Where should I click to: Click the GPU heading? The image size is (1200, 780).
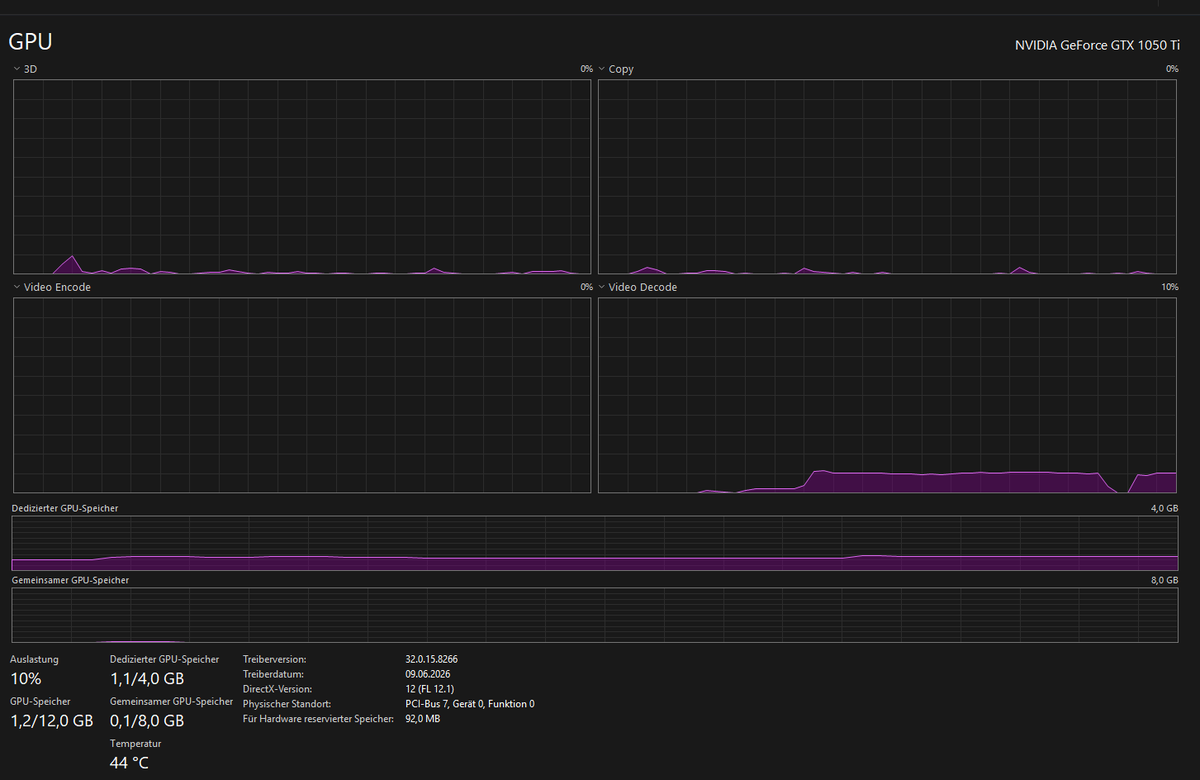click(30, 42)
